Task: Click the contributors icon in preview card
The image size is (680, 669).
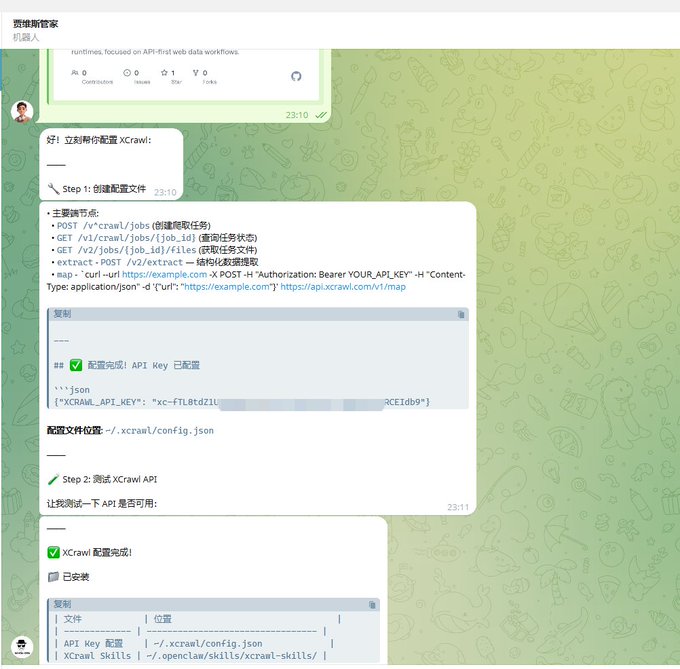Action: point(75,73)
